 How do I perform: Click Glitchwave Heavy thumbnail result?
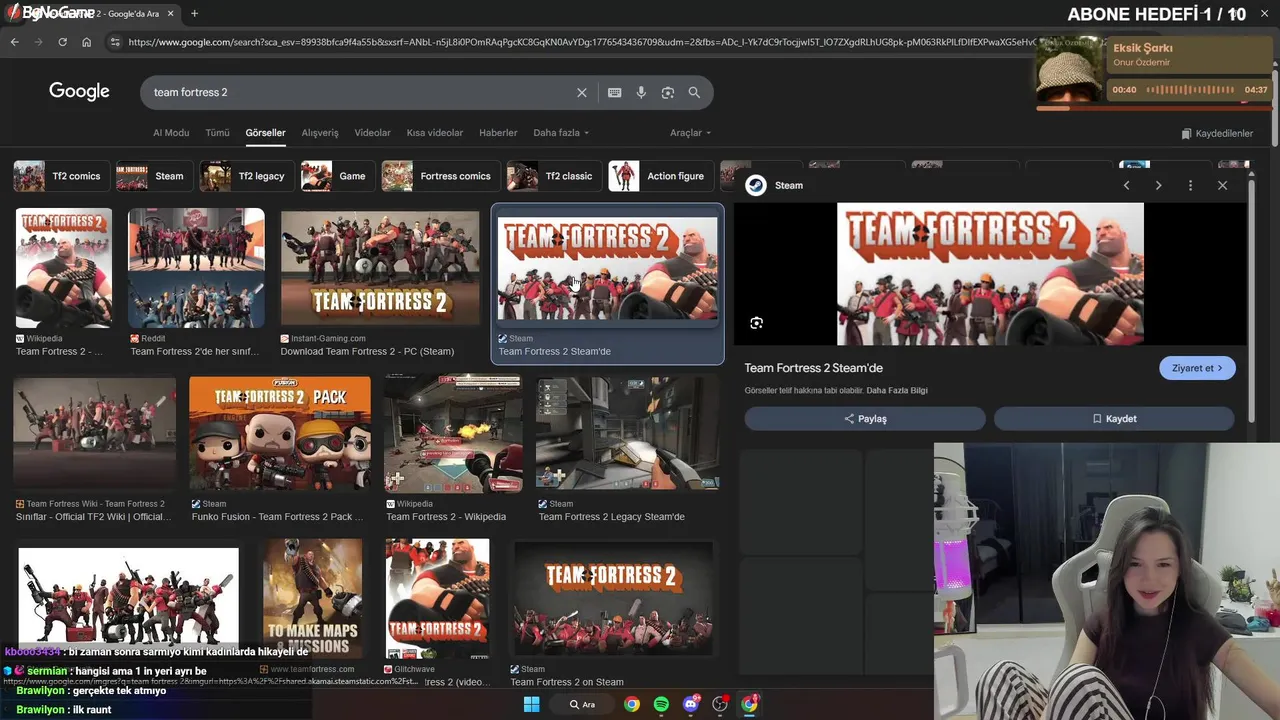click(x=438, y=598)
